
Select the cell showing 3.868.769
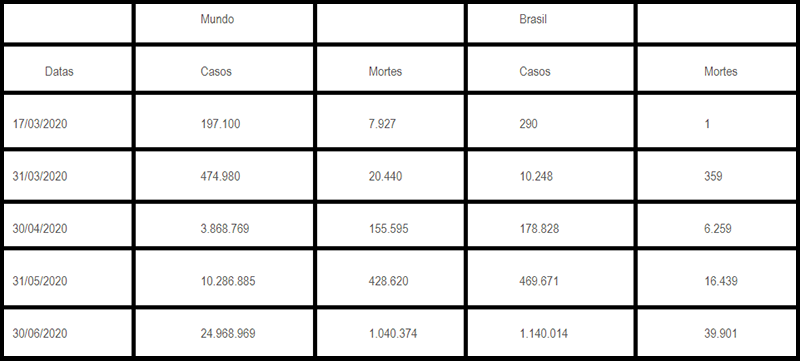pyautogui.click(x=223, y=225)
